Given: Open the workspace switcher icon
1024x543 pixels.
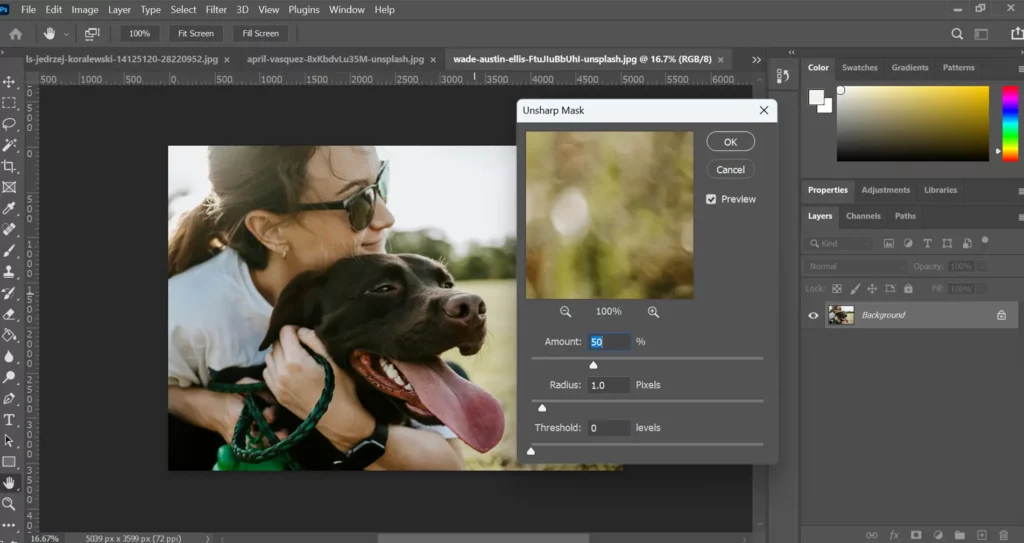Looking at the screenshot, I should 981,34.
